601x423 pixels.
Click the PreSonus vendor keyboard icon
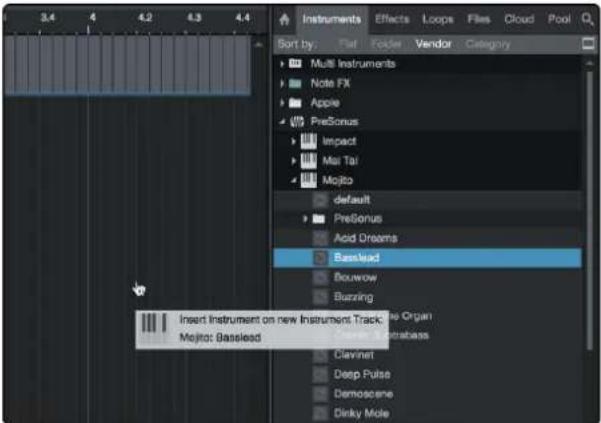point(297,122)
